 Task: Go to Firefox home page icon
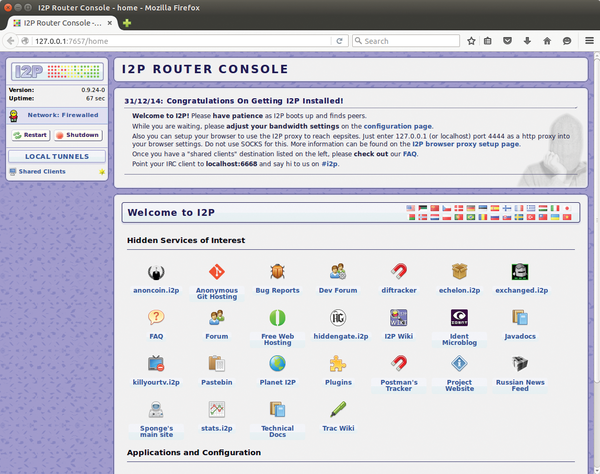[x=547, y=41]
